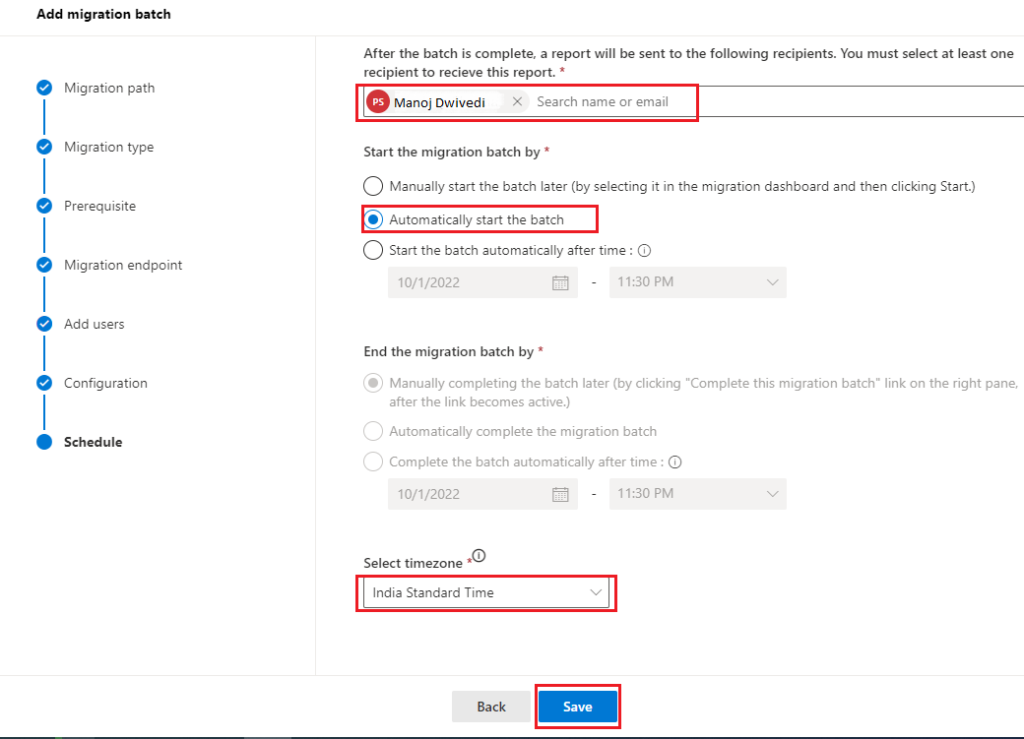
Task: Open the end time 11:30 PM dropdown
Action: tap(697, 494)
